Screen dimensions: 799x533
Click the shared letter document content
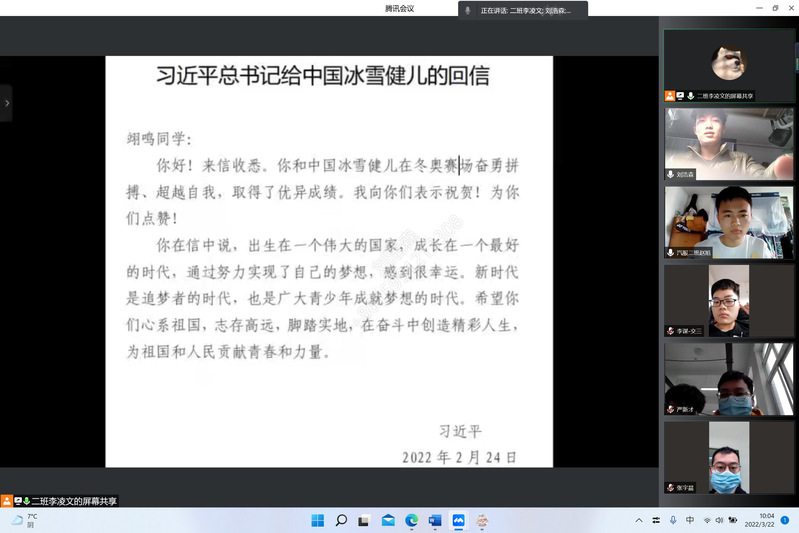click(329, 260)
